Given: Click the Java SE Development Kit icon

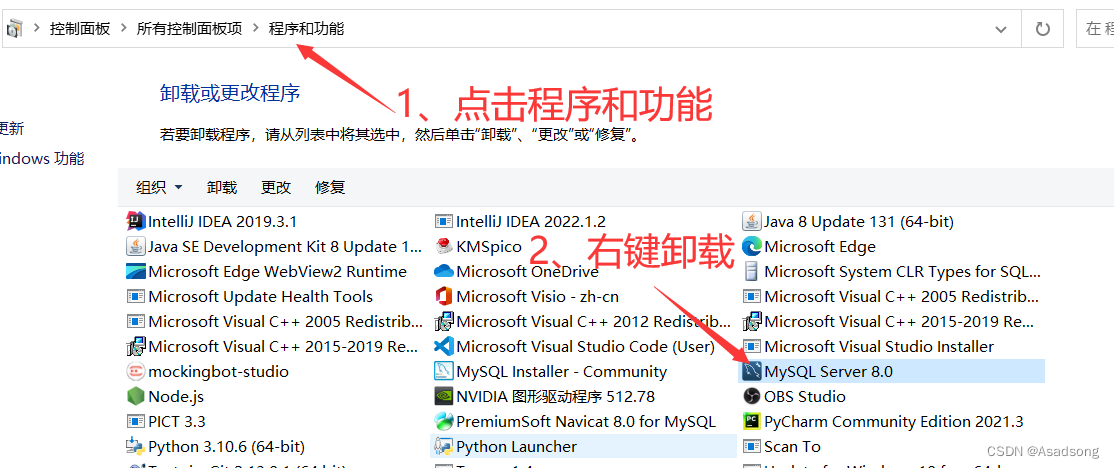Looking at the screenshot, I should tap(136, 246).
